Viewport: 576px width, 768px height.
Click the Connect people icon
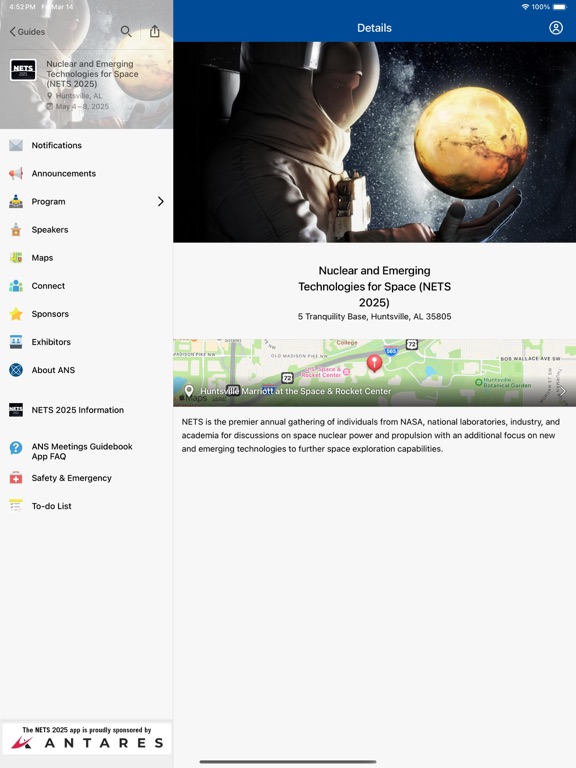pos(16,286)
